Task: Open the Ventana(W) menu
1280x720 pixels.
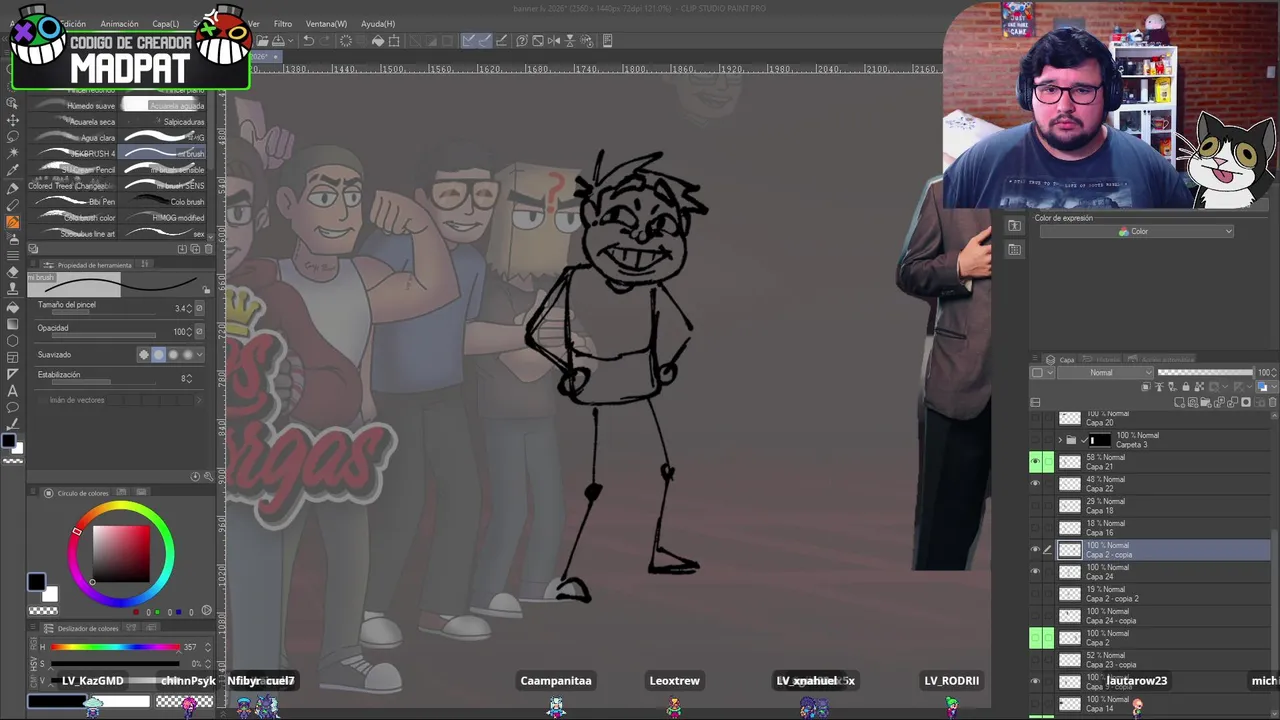Action: coord(326,24)
